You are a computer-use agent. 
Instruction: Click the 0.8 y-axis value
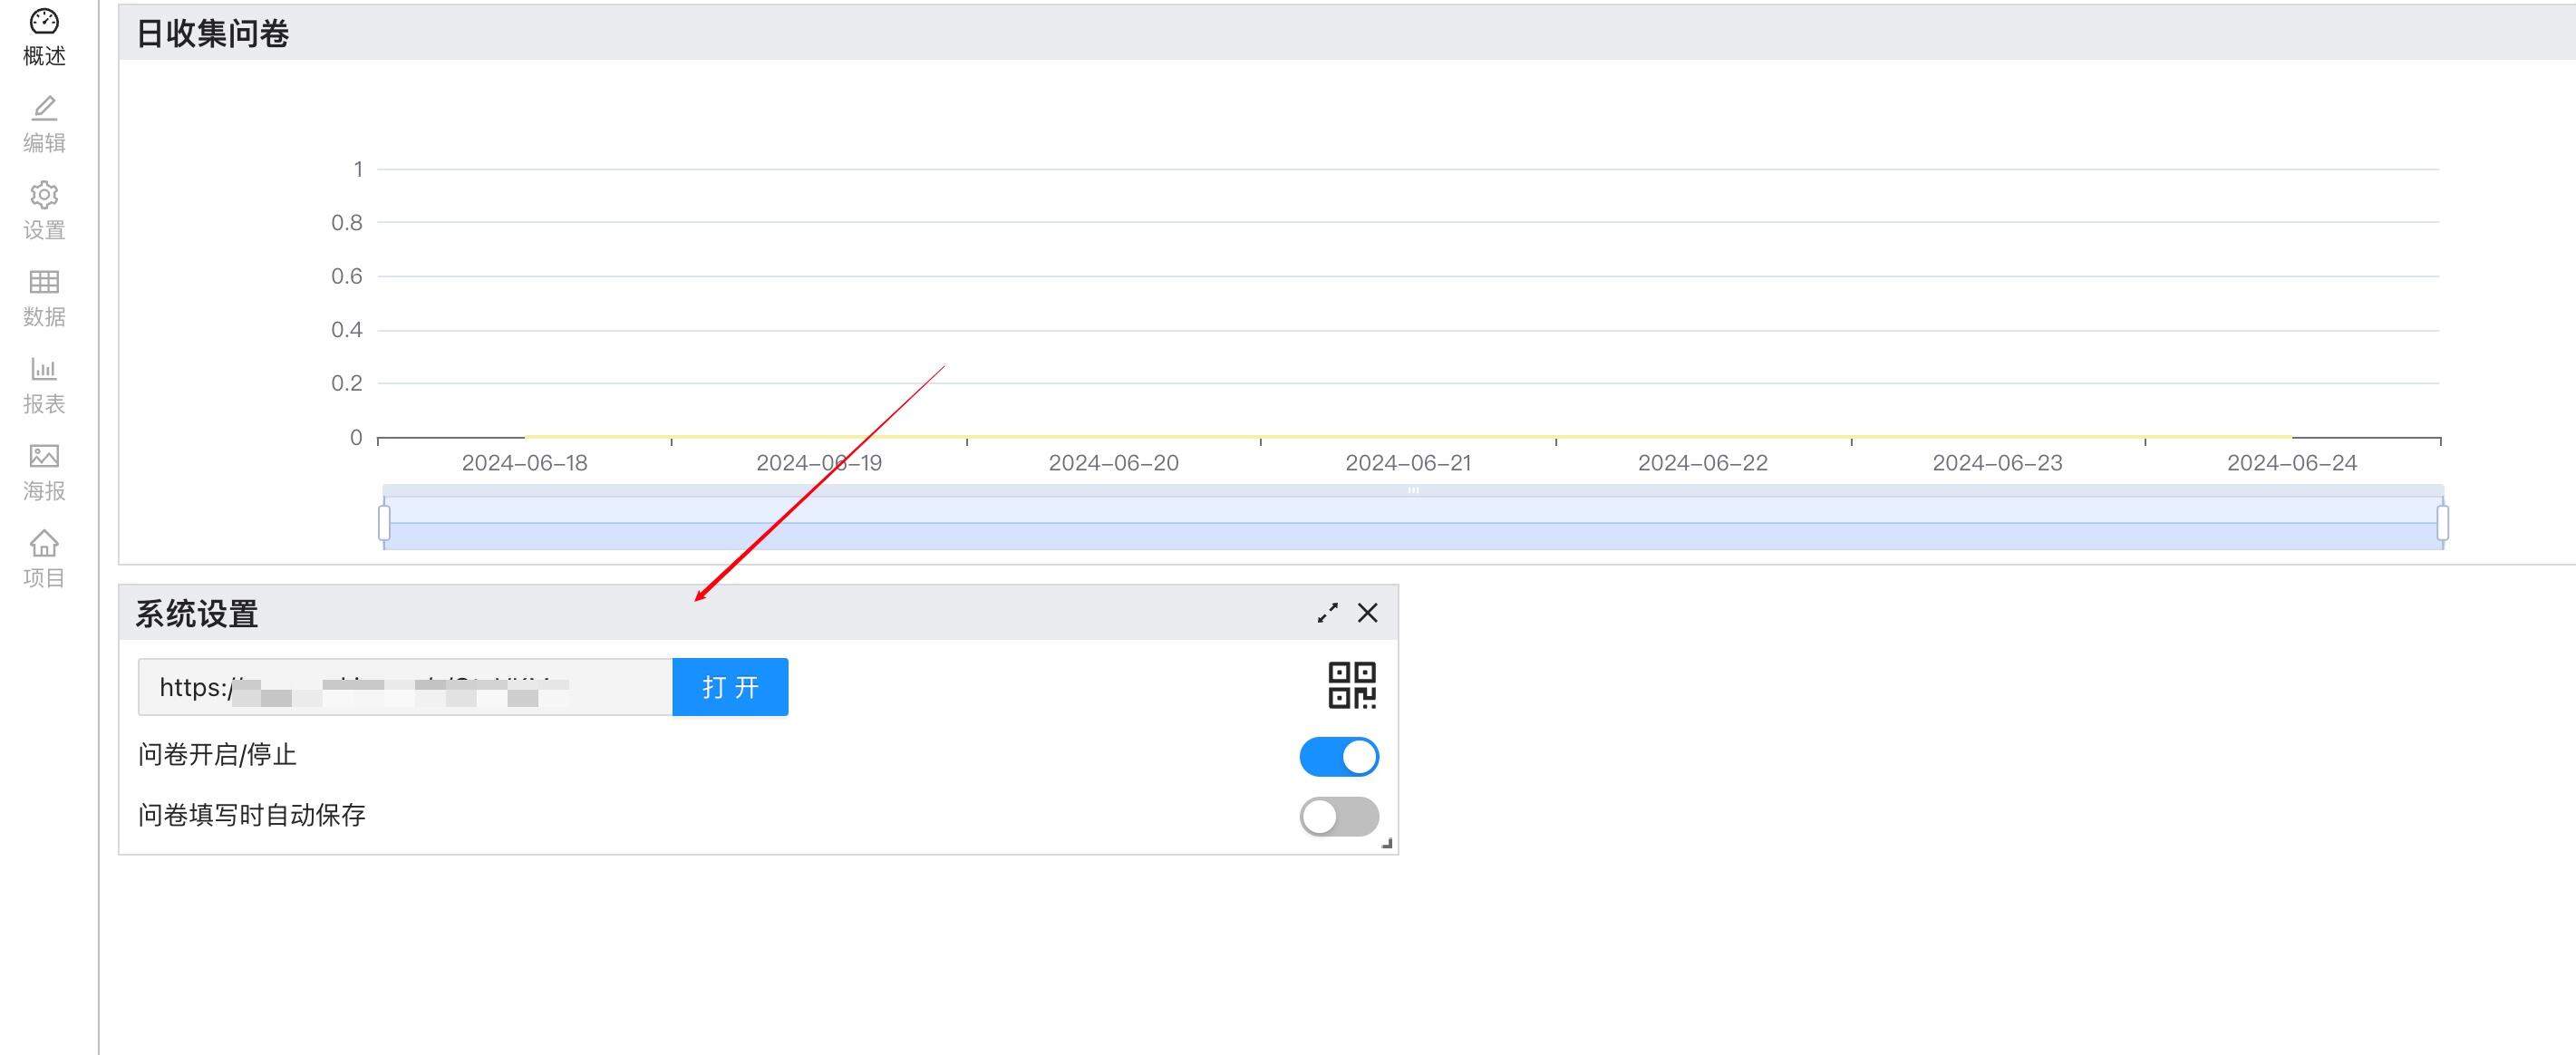pyautogui.click(x=347, y=223)
